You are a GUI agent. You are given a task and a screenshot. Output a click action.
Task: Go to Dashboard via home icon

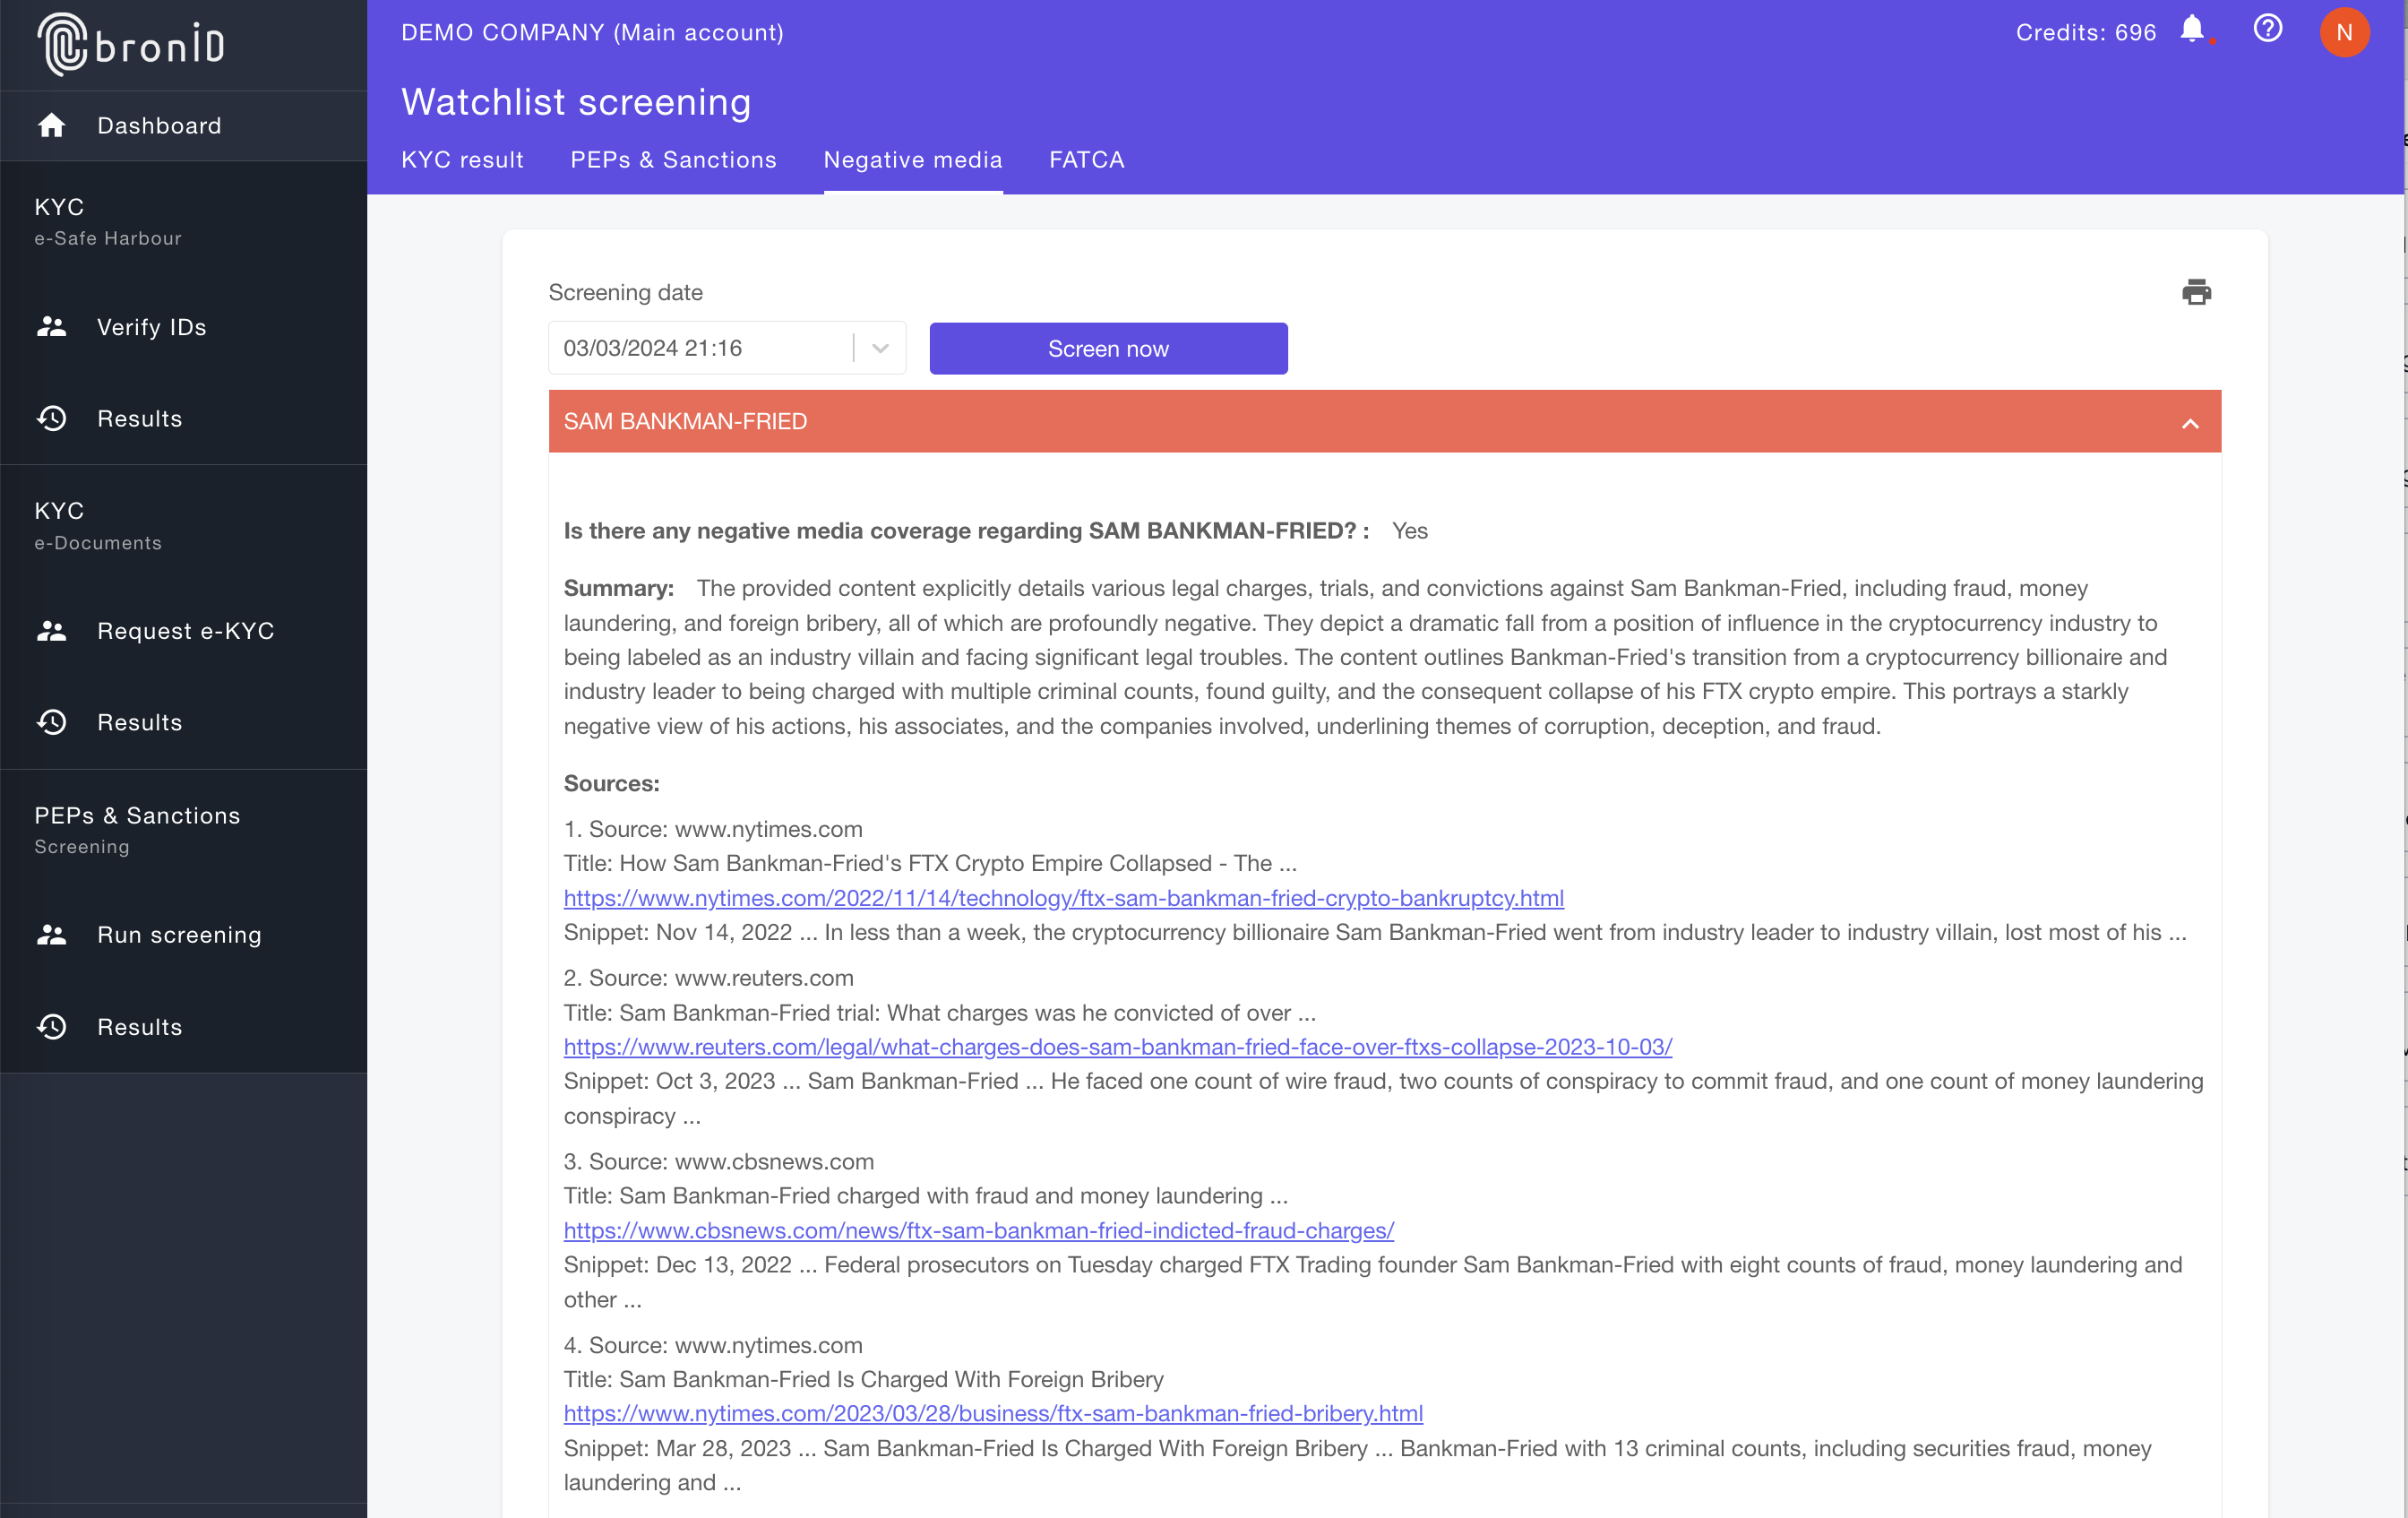52,126
